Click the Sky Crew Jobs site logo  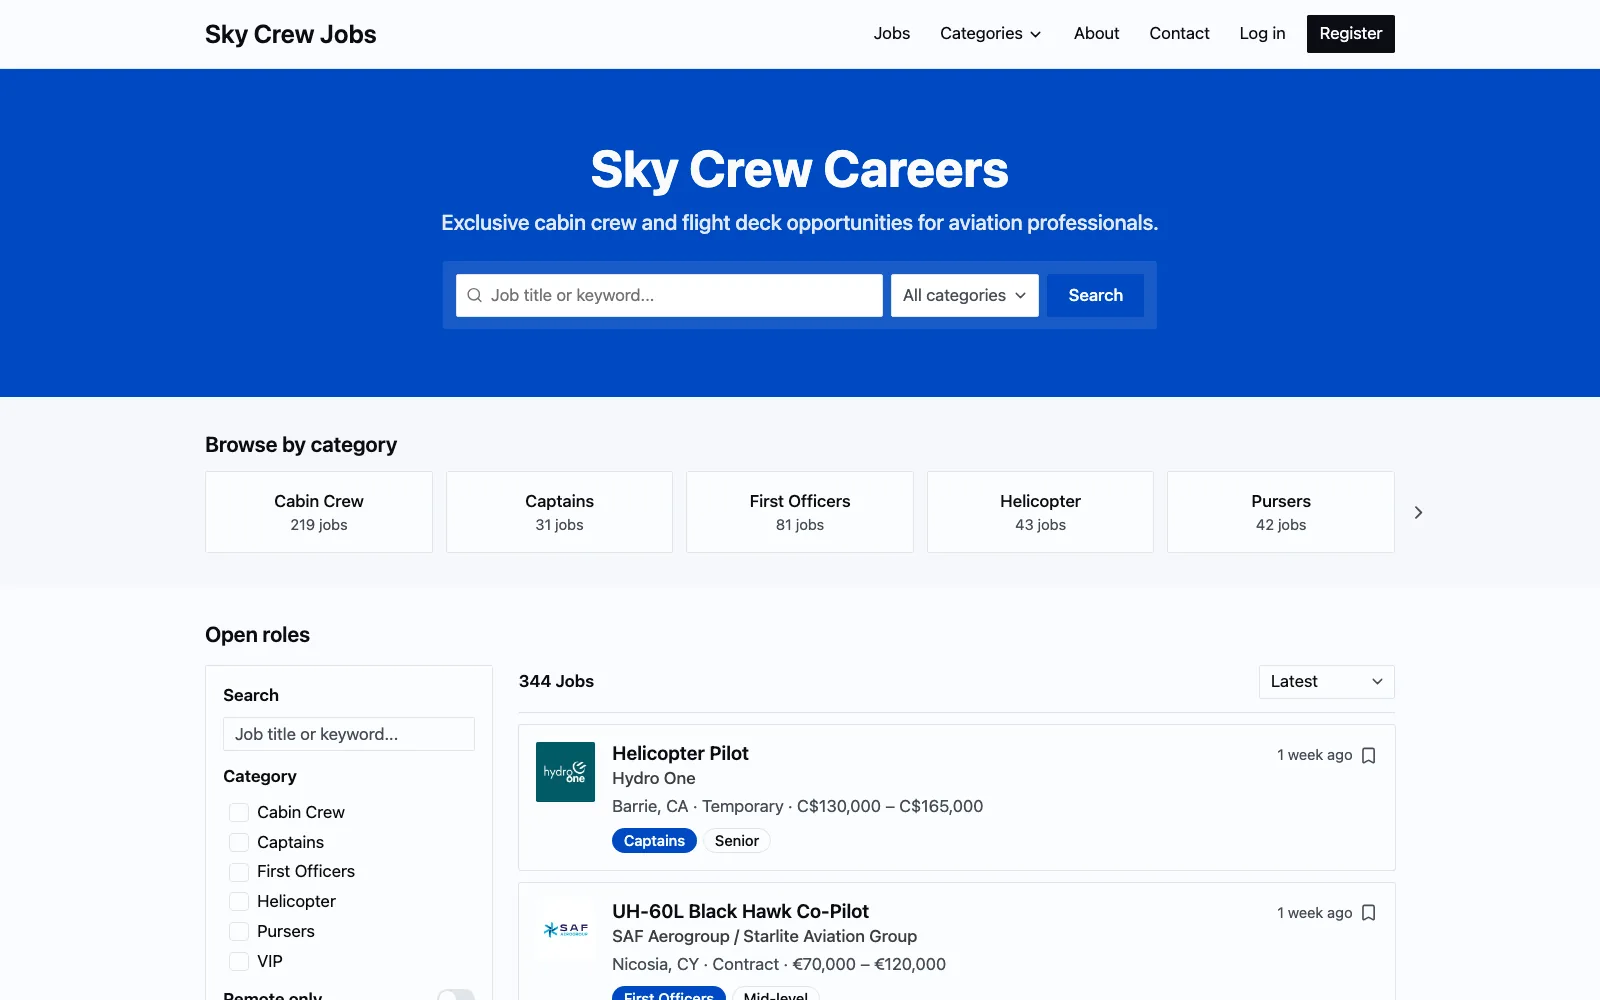pyautogui.click(x=290, y=34)
